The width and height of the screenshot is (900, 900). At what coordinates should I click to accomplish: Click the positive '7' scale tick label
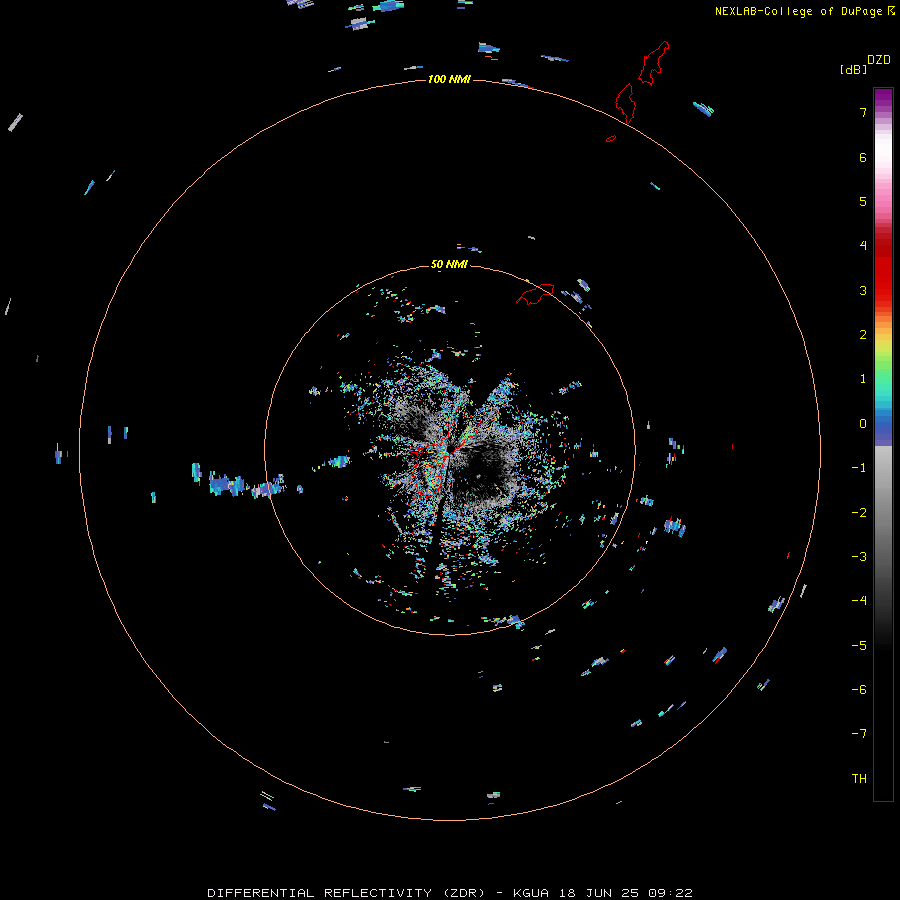click(x=862, y=112)
